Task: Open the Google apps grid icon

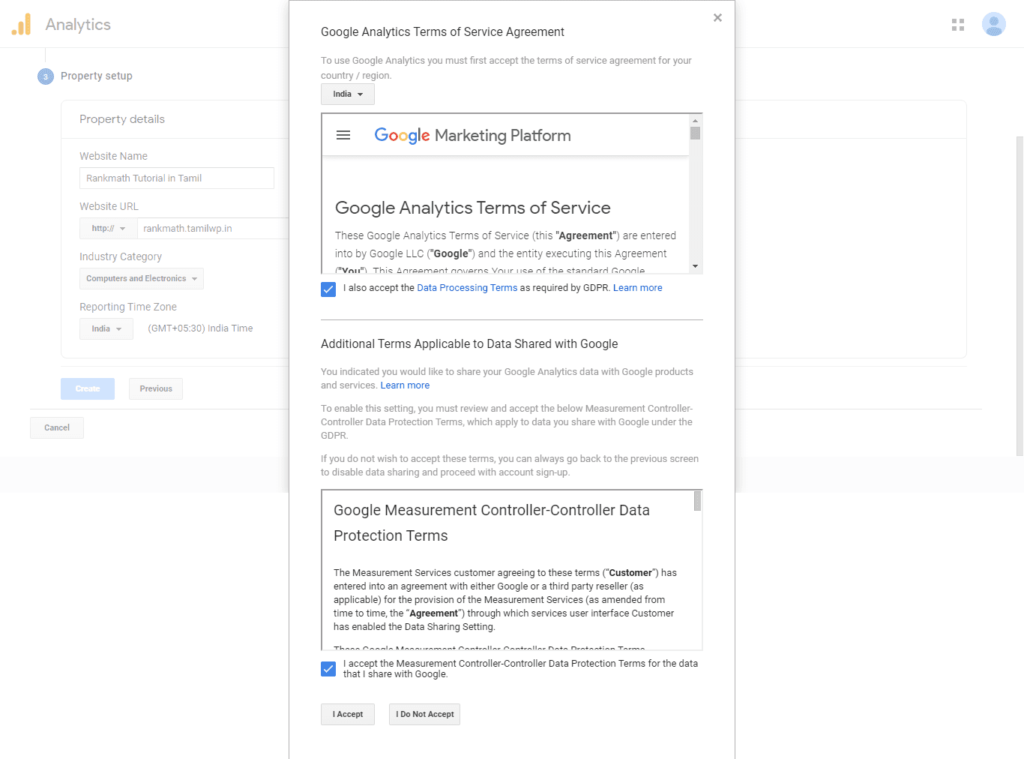Action: (957, 25)
